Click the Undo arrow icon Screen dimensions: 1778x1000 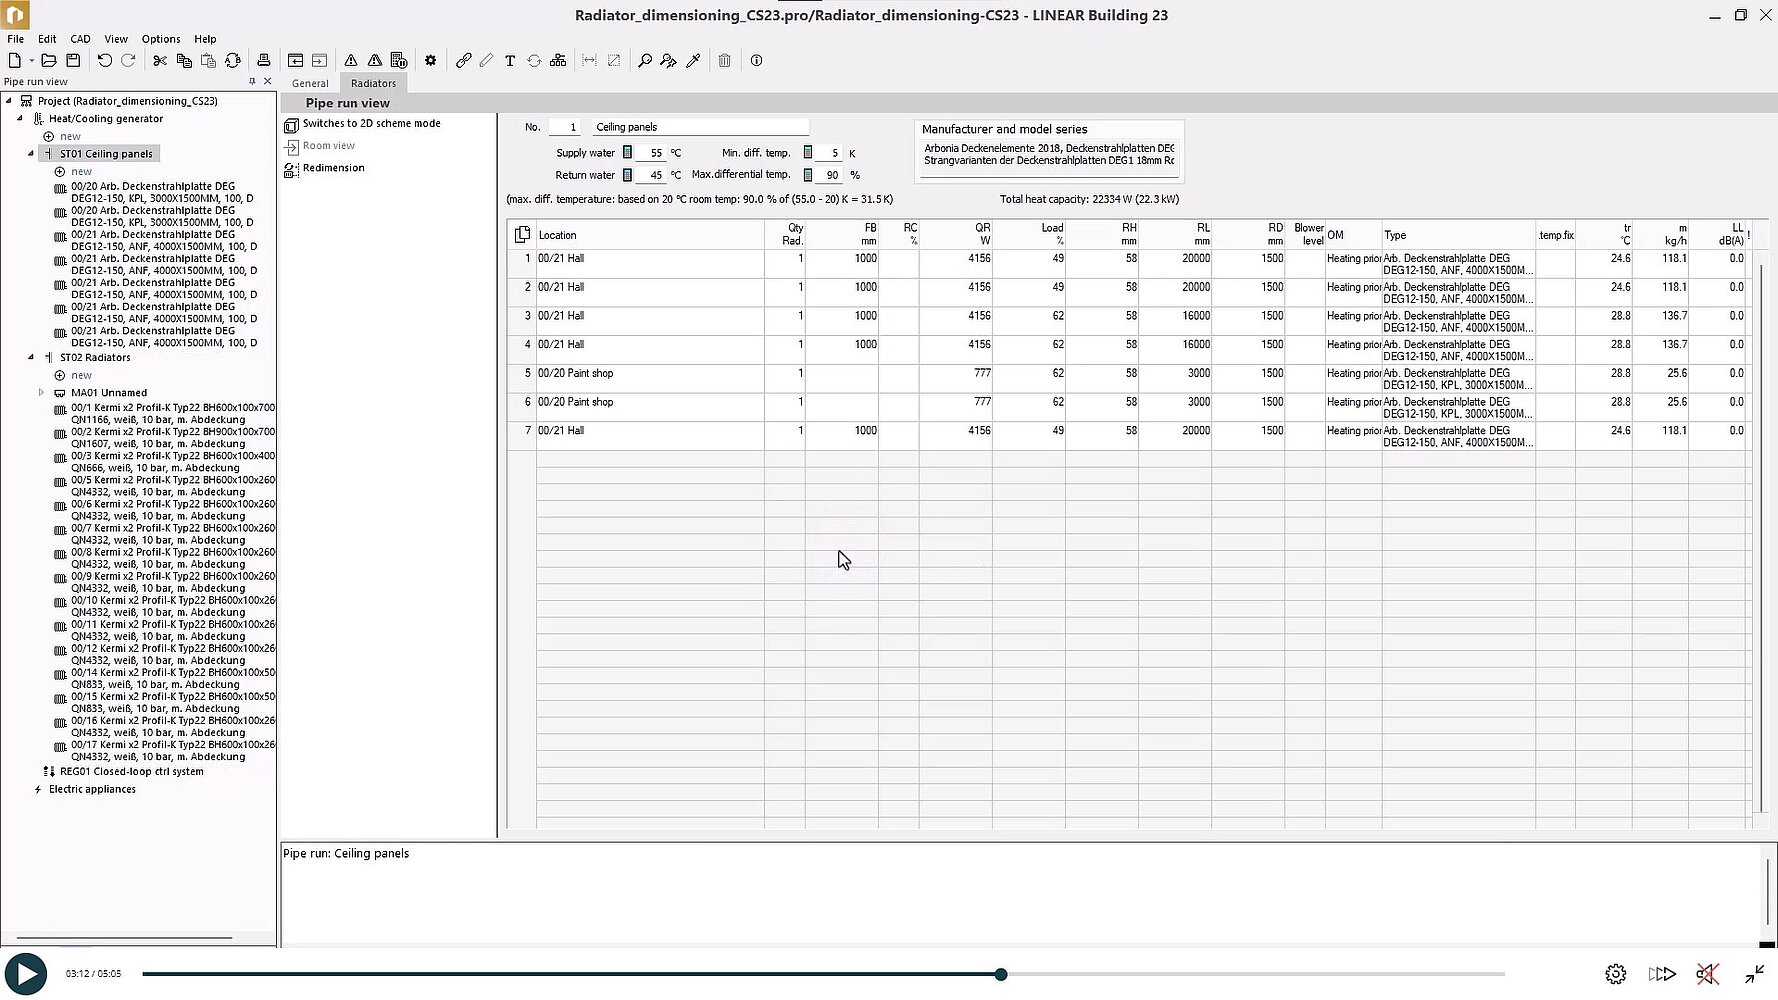point(104,61)
